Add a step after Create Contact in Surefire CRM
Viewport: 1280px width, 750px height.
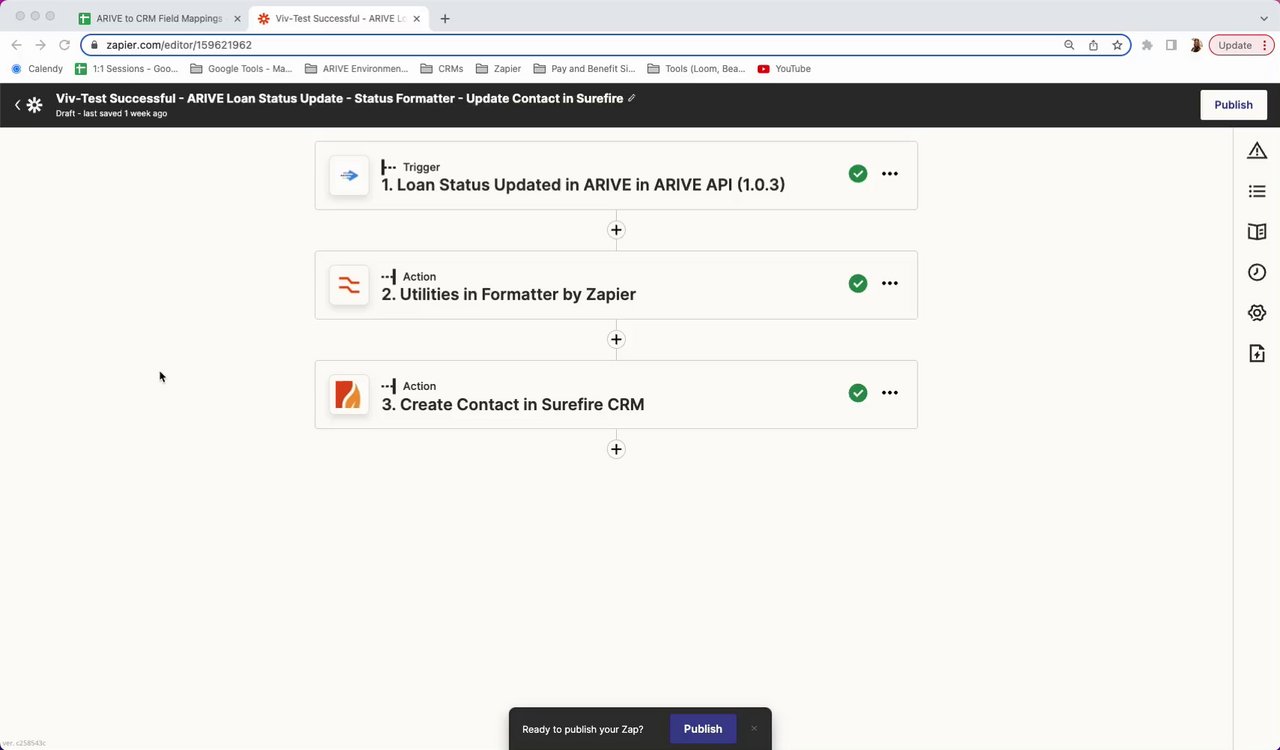[x=616, y=449]
